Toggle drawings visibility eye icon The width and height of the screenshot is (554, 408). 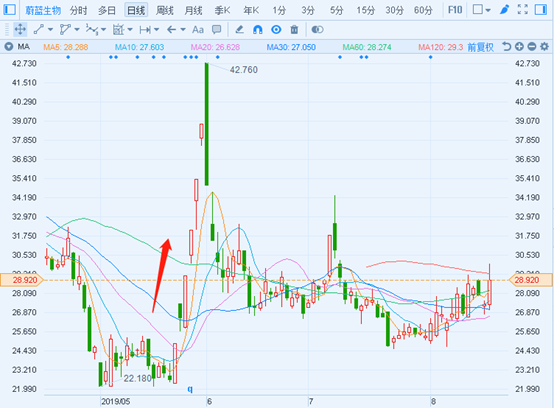pos(276,30)
